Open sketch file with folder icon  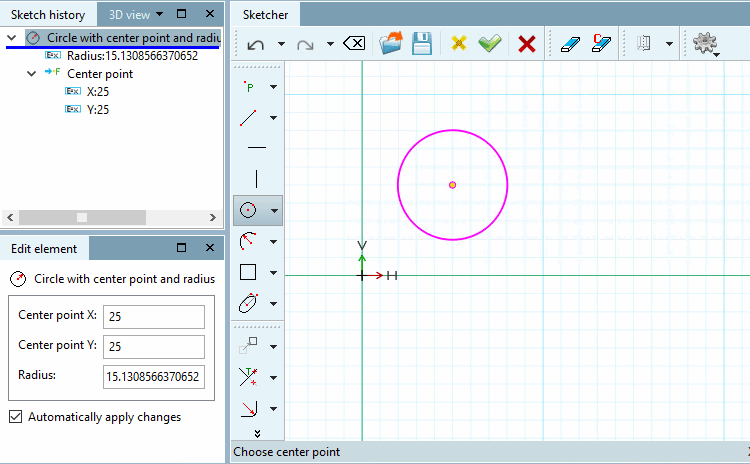pyautogui.click(x=391, y=43)
